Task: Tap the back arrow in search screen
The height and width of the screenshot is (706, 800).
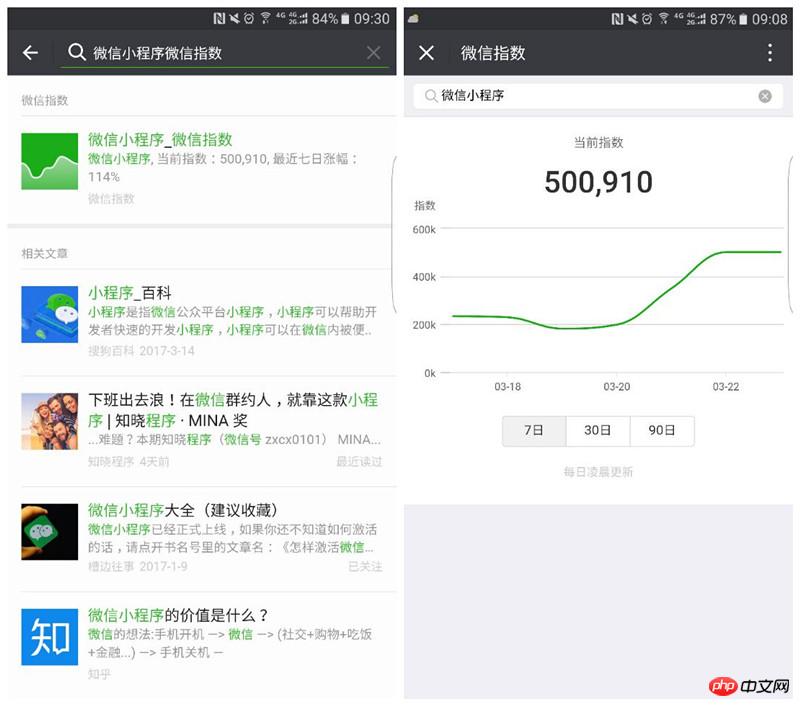Action: [x=31, y=53]
